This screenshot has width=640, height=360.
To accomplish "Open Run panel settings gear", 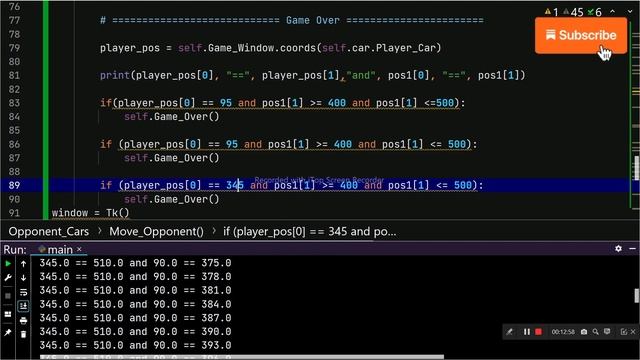I will [618, 248].
